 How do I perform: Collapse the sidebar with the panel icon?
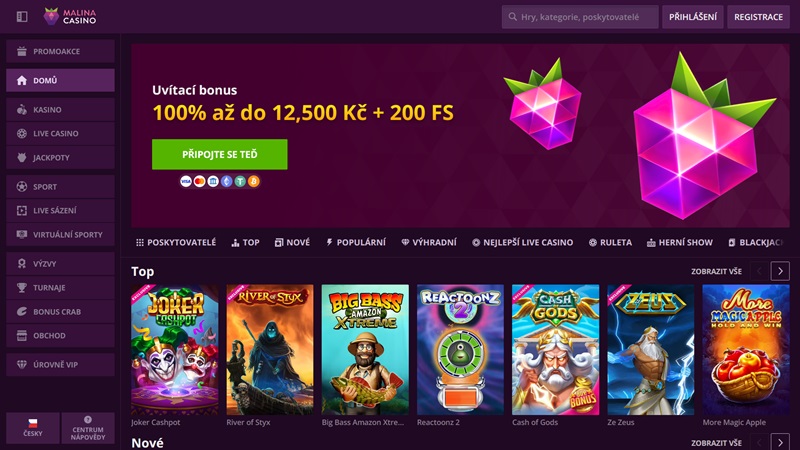(22, 17)
